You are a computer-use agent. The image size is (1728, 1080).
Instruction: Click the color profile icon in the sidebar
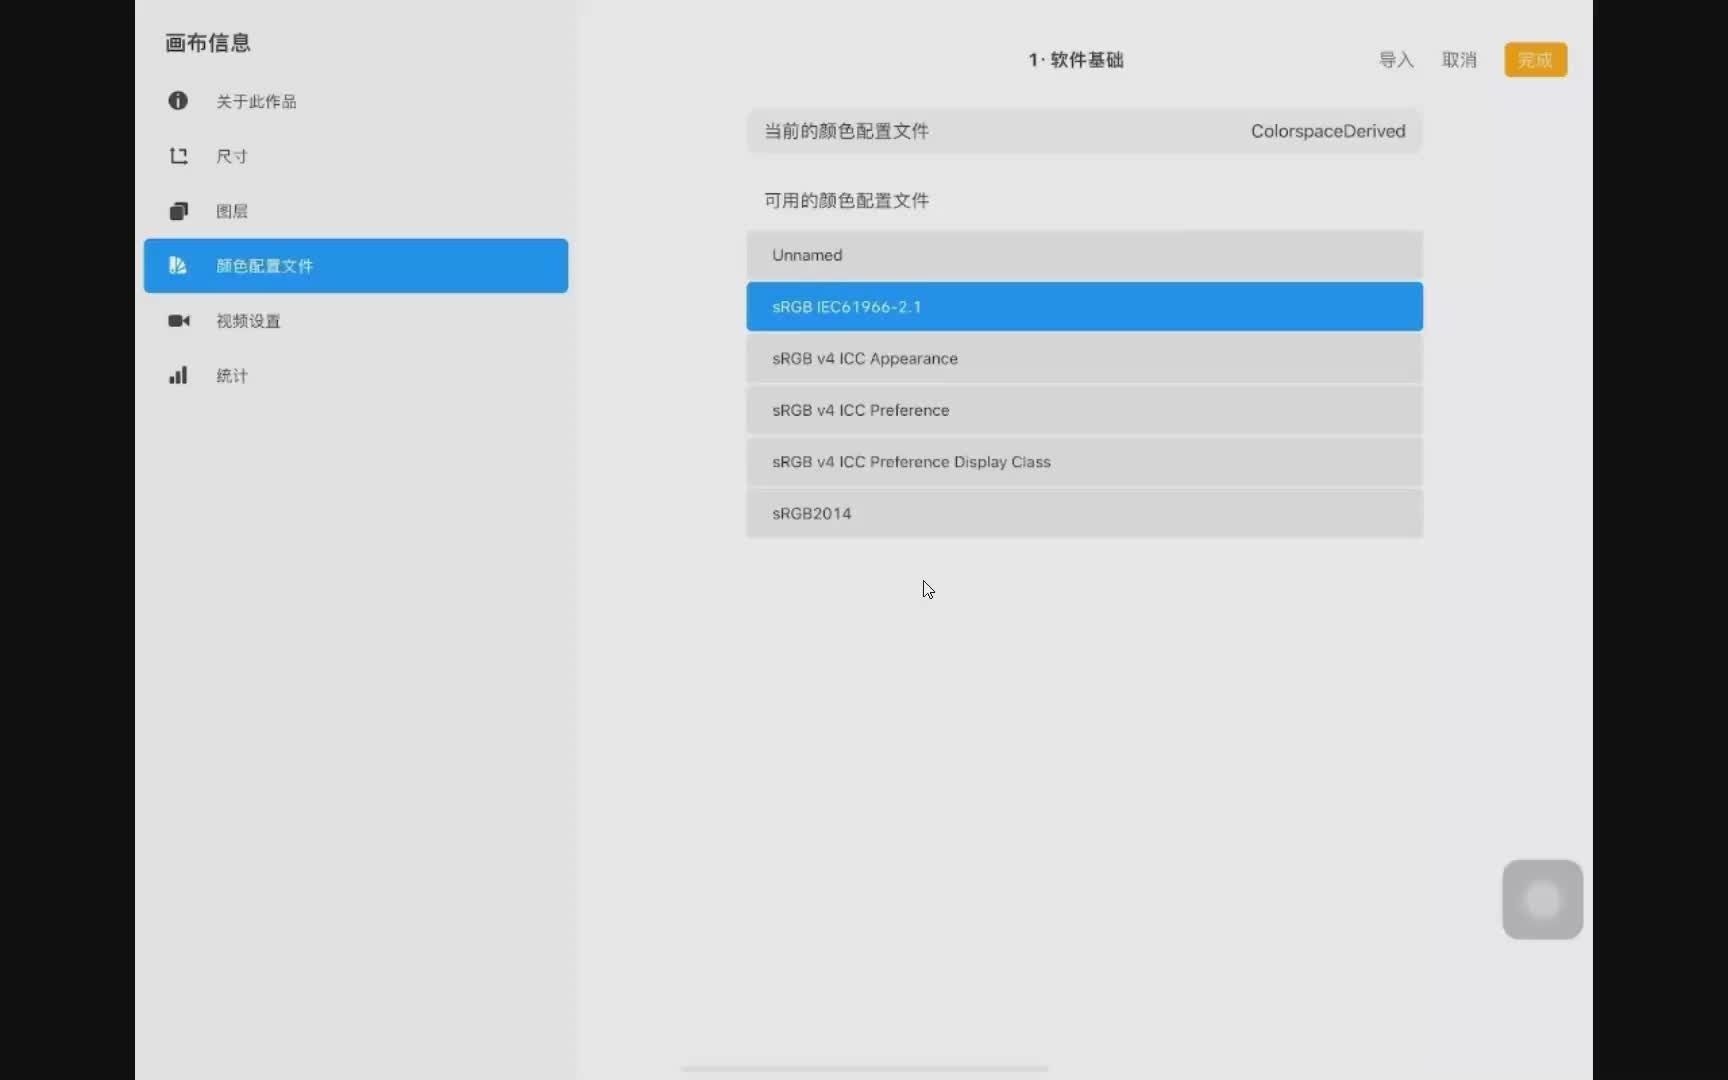click(x=178, y=265)
